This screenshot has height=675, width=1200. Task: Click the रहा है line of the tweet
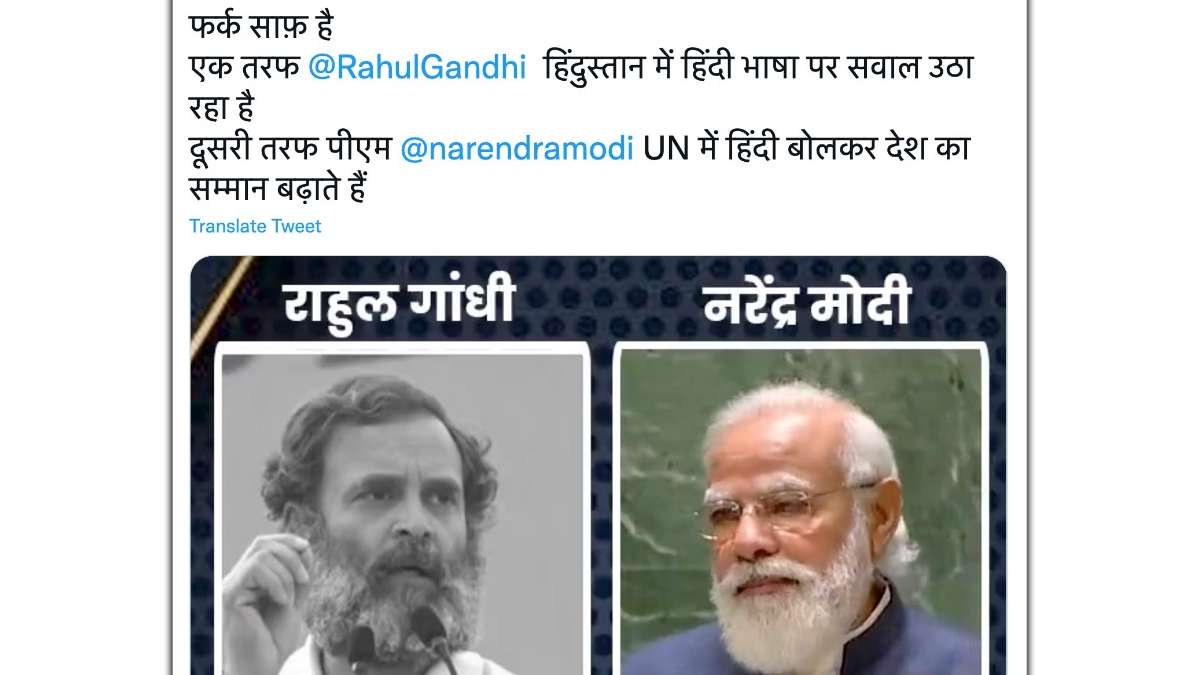coord(221,108)
